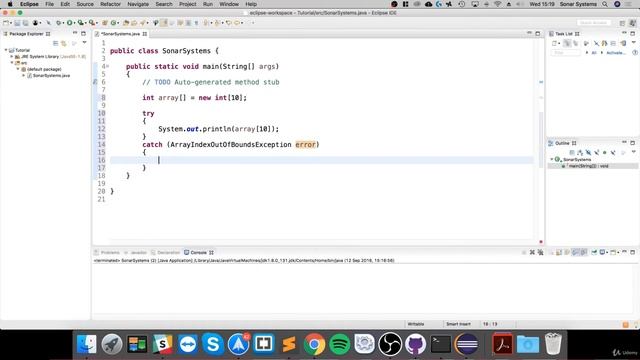Click the orange status bar icon
The height and width of the screenshot is (360, 640).
625,324
